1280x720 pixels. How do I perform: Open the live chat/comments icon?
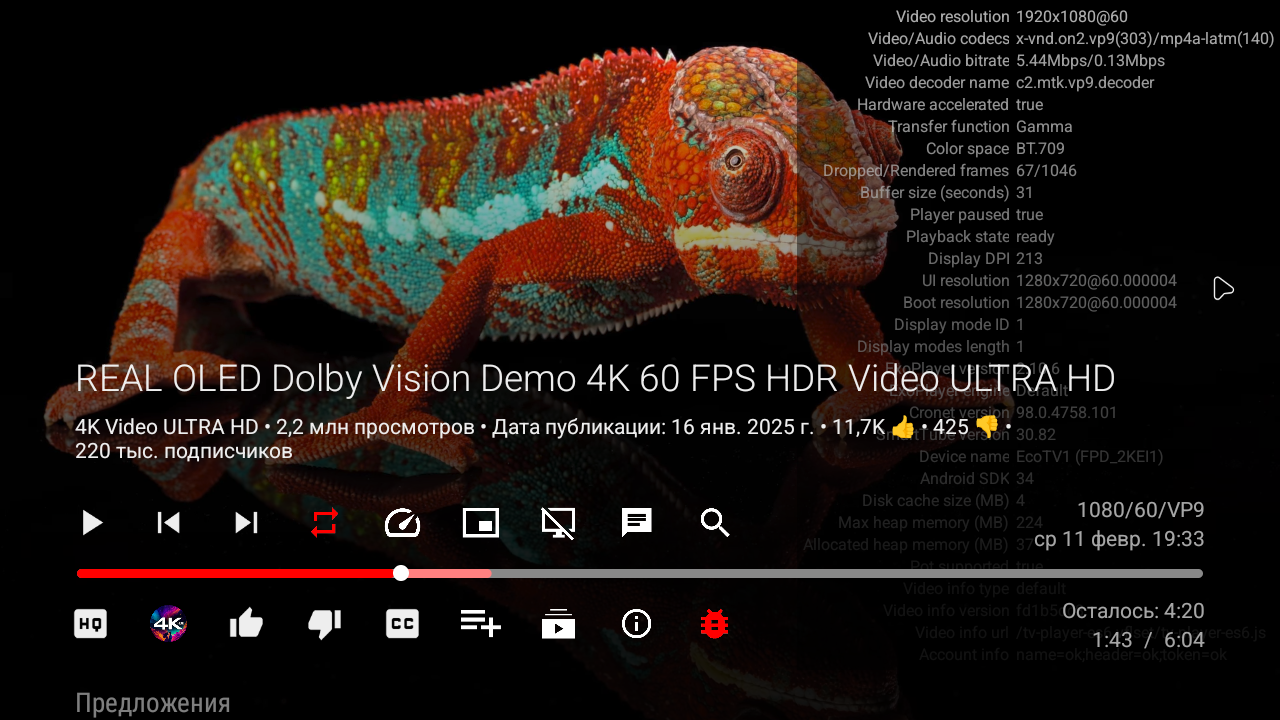(637, 523)
